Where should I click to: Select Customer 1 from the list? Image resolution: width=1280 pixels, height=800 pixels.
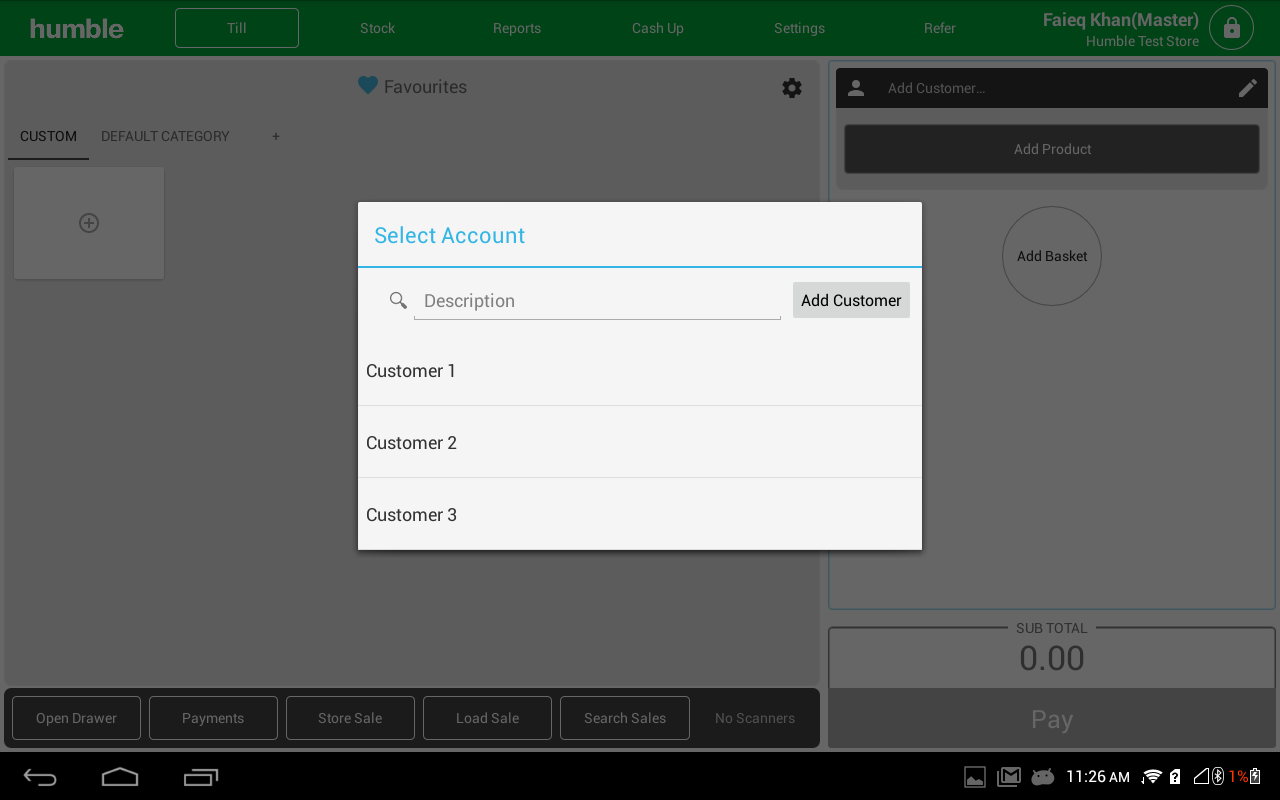click(x=640, y=371)
